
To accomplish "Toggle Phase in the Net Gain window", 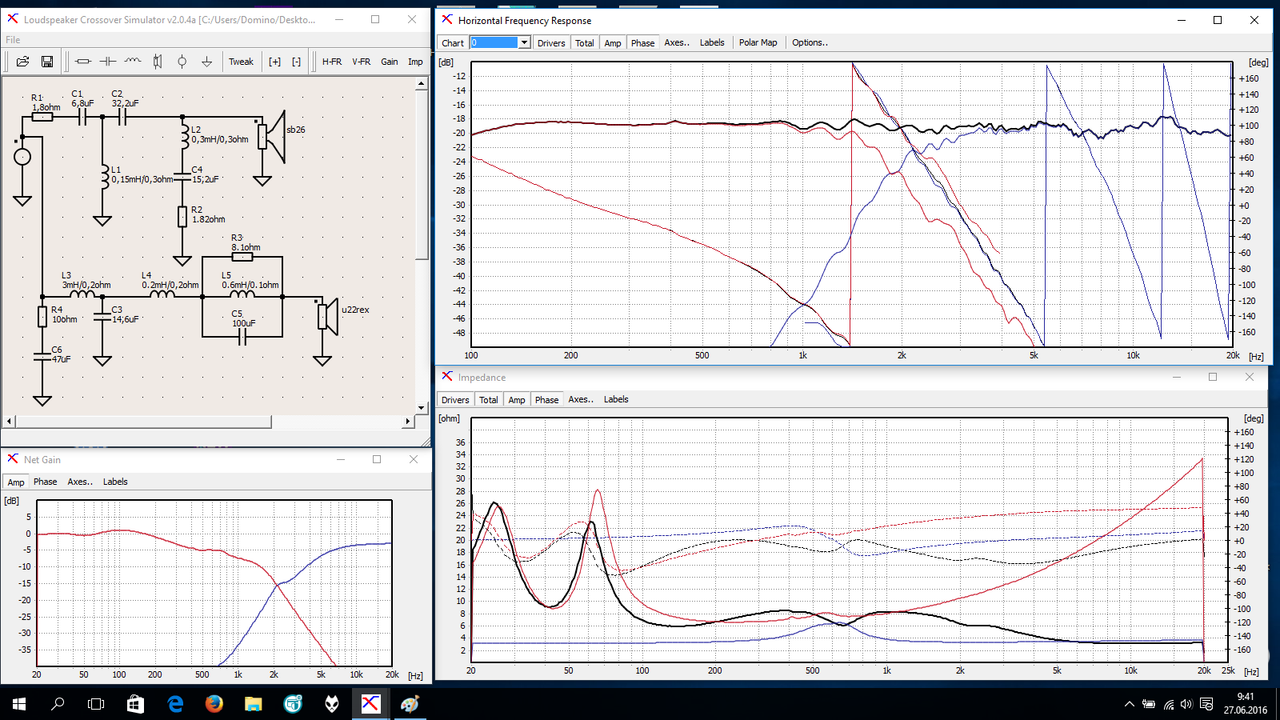I will [x=45, y=482].
